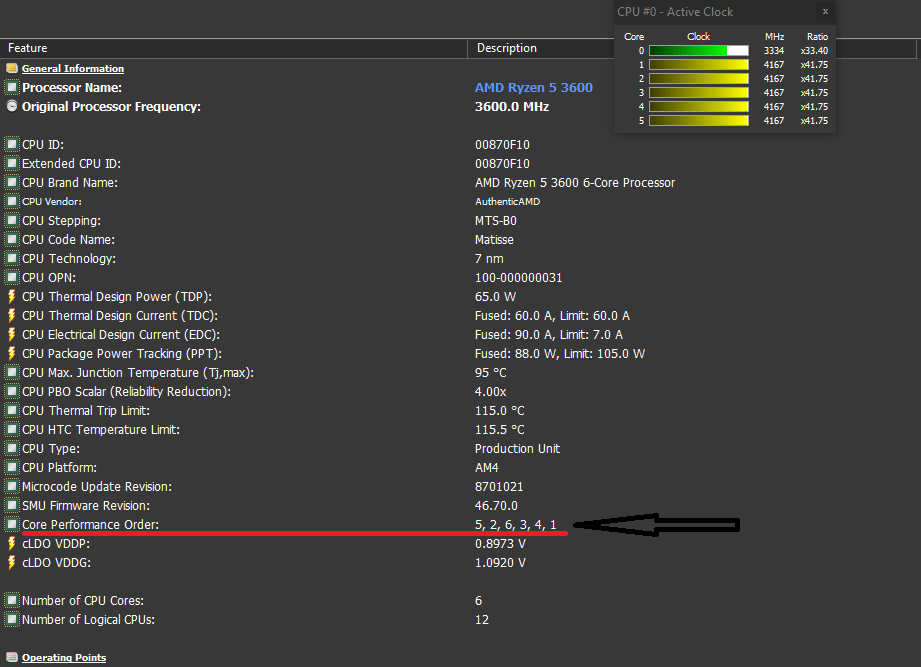
Task: Open the General Information section link
Action: 73,69
